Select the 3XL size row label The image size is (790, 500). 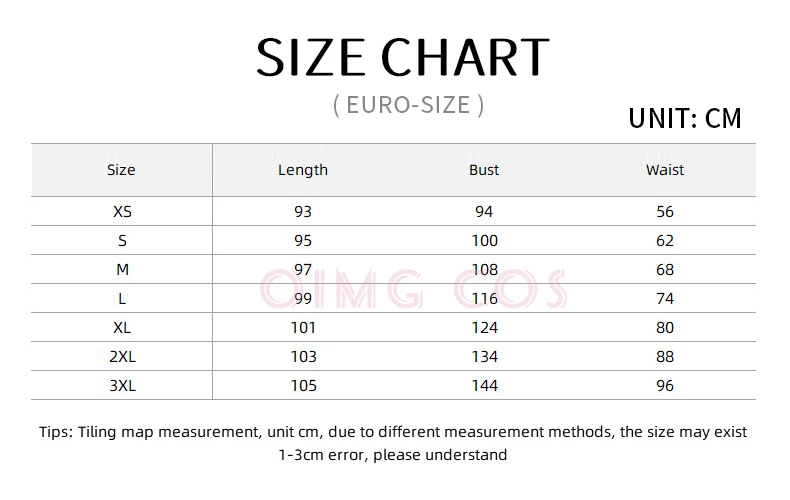click(x=122, y=386)
